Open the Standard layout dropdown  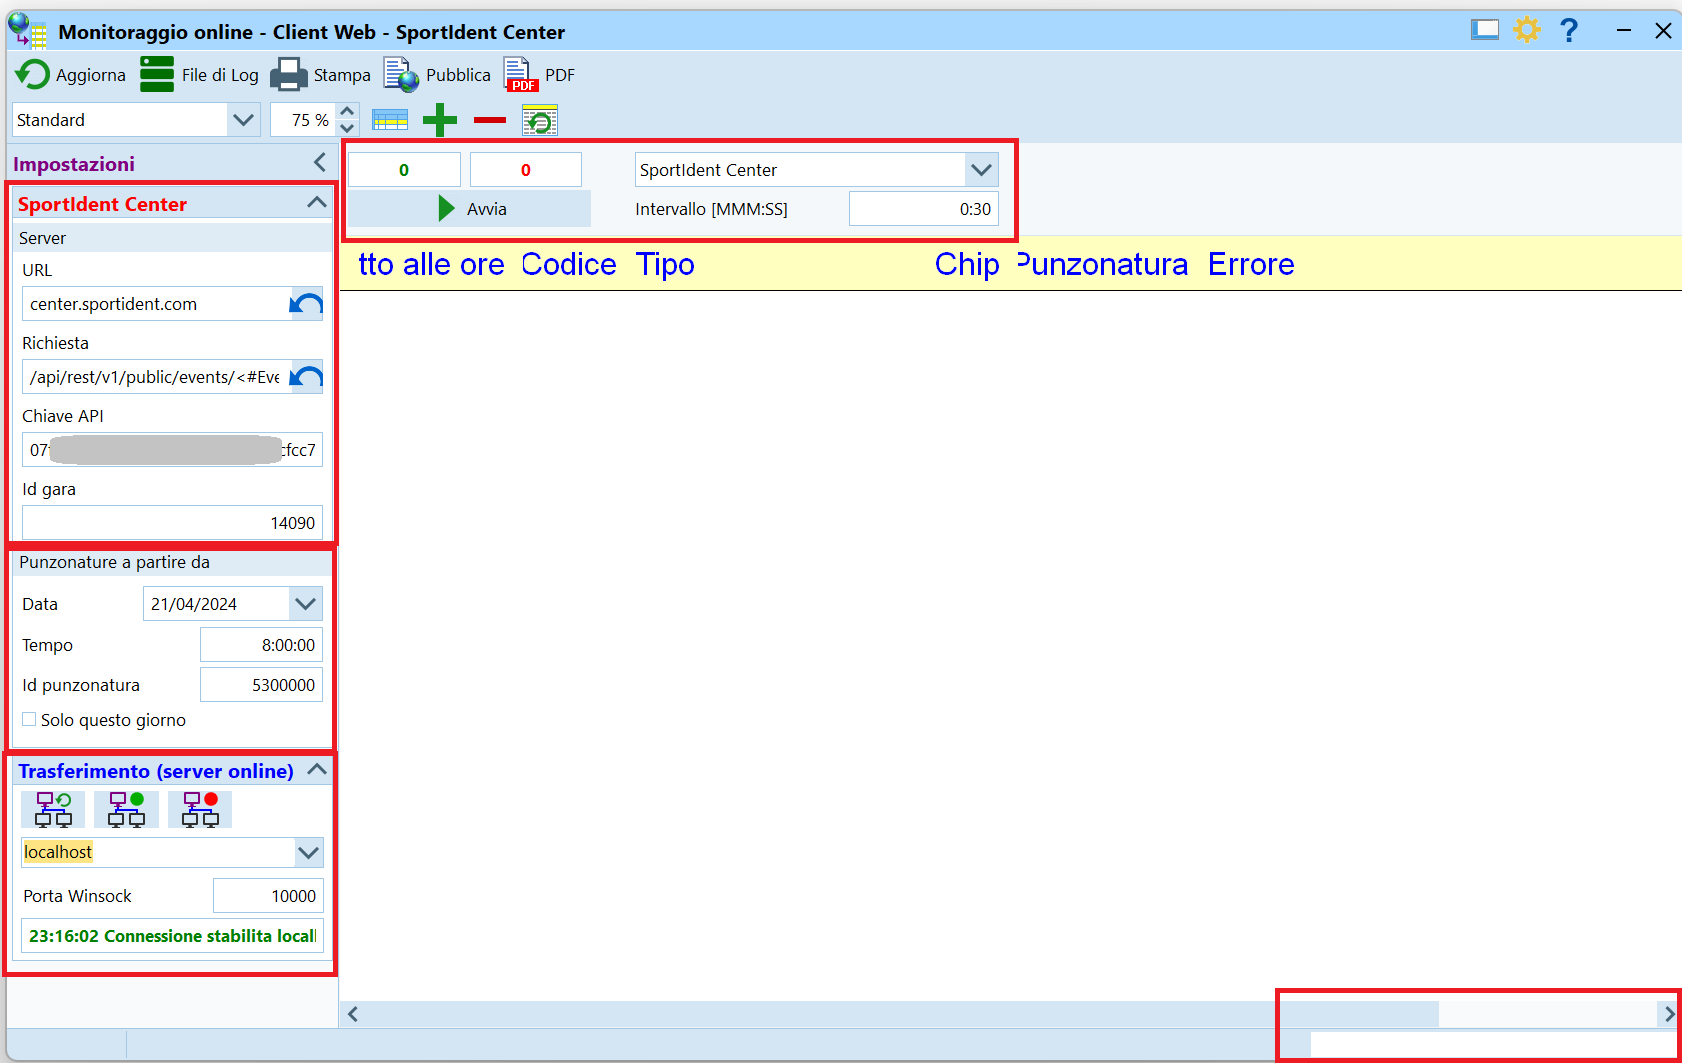pos(243,120)
